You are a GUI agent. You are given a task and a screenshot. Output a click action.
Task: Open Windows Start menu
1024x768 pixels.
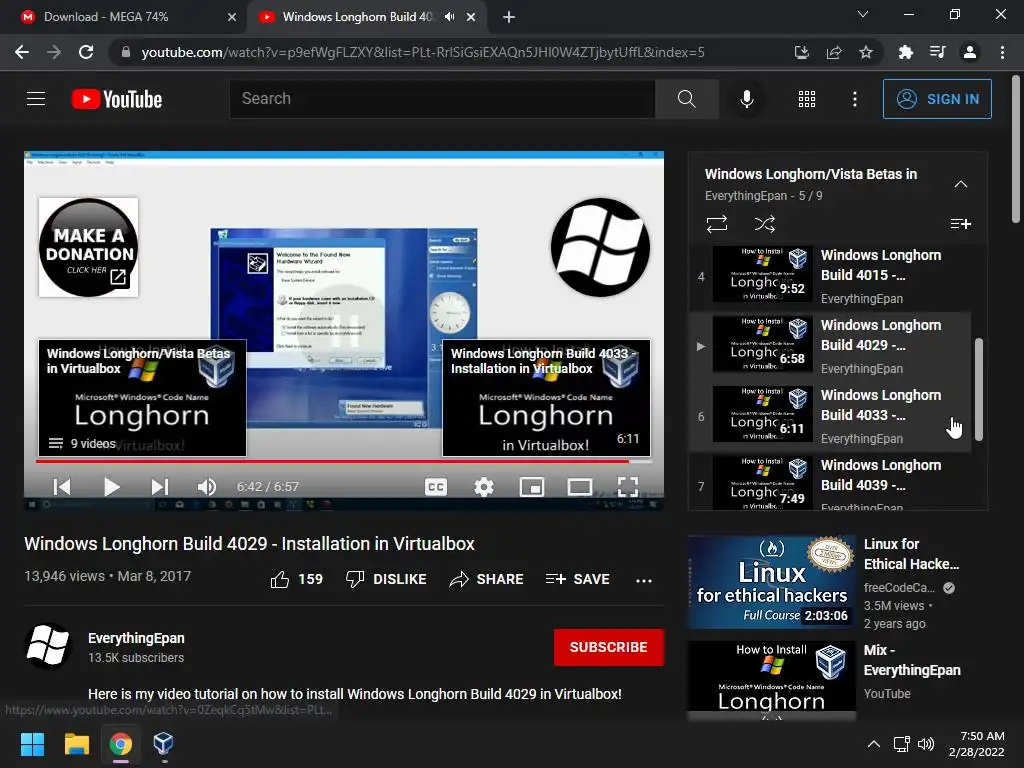pos(32,744)
